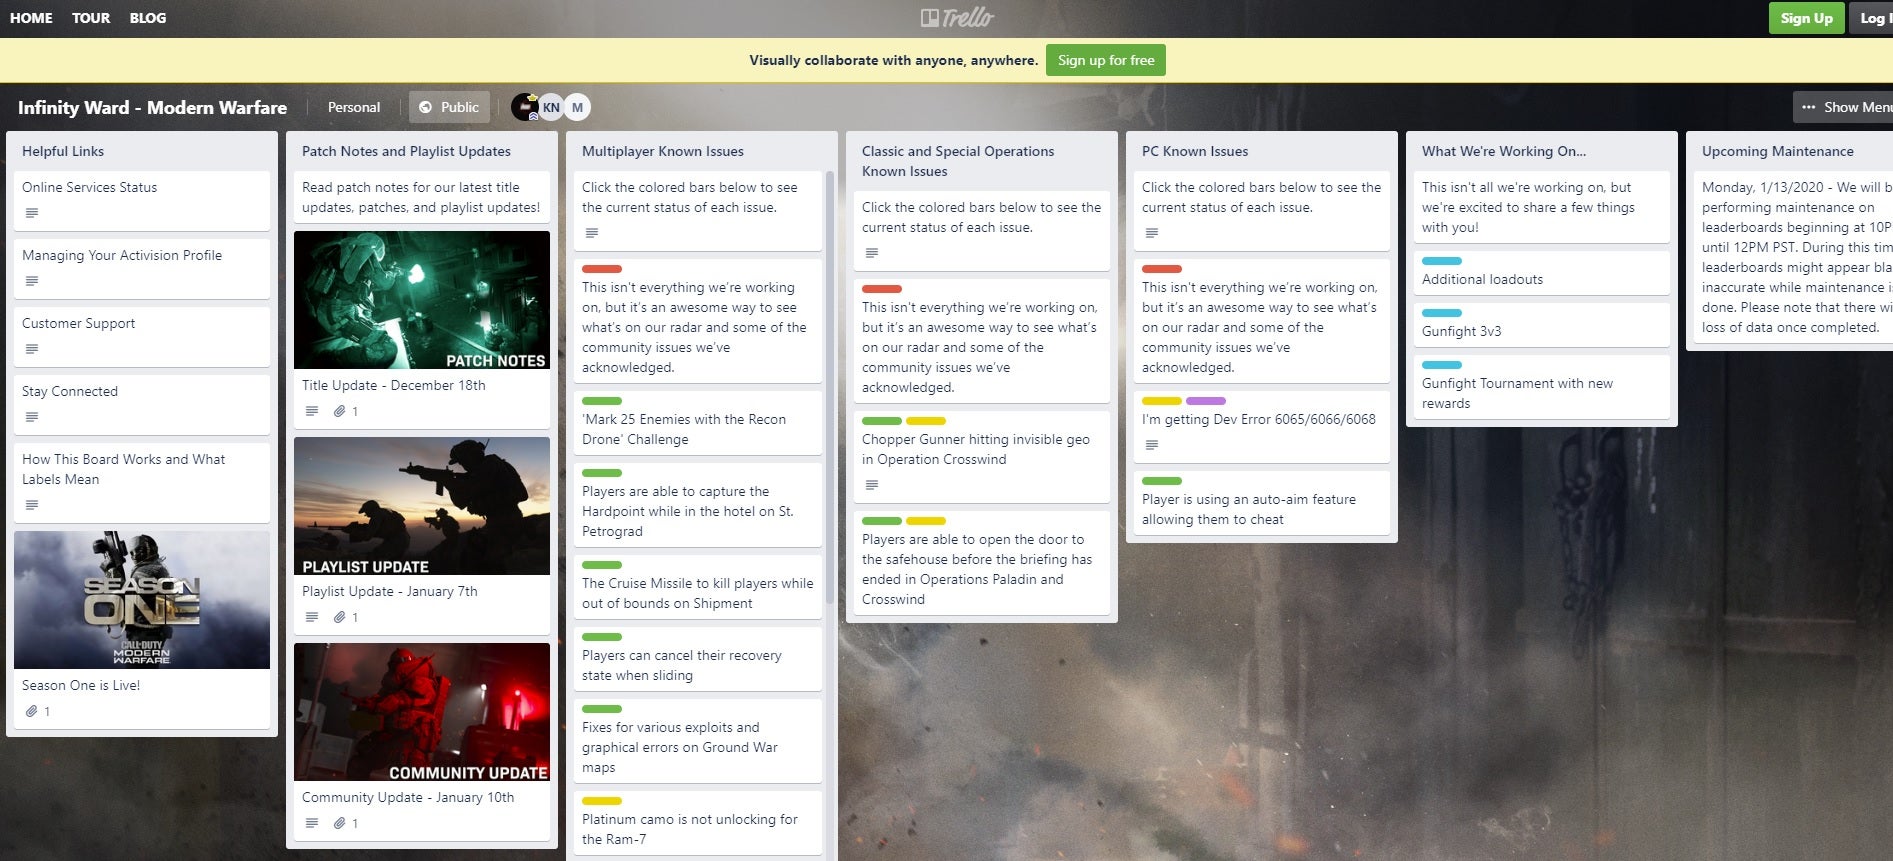Open Gunfight Tournament with new rewards card
Screen dimensions: 1893x861
coord(1542,387)
